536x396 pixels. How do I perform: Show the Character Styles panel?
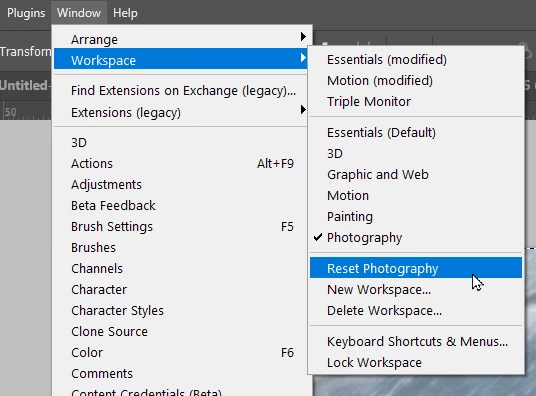click(180, 311)
